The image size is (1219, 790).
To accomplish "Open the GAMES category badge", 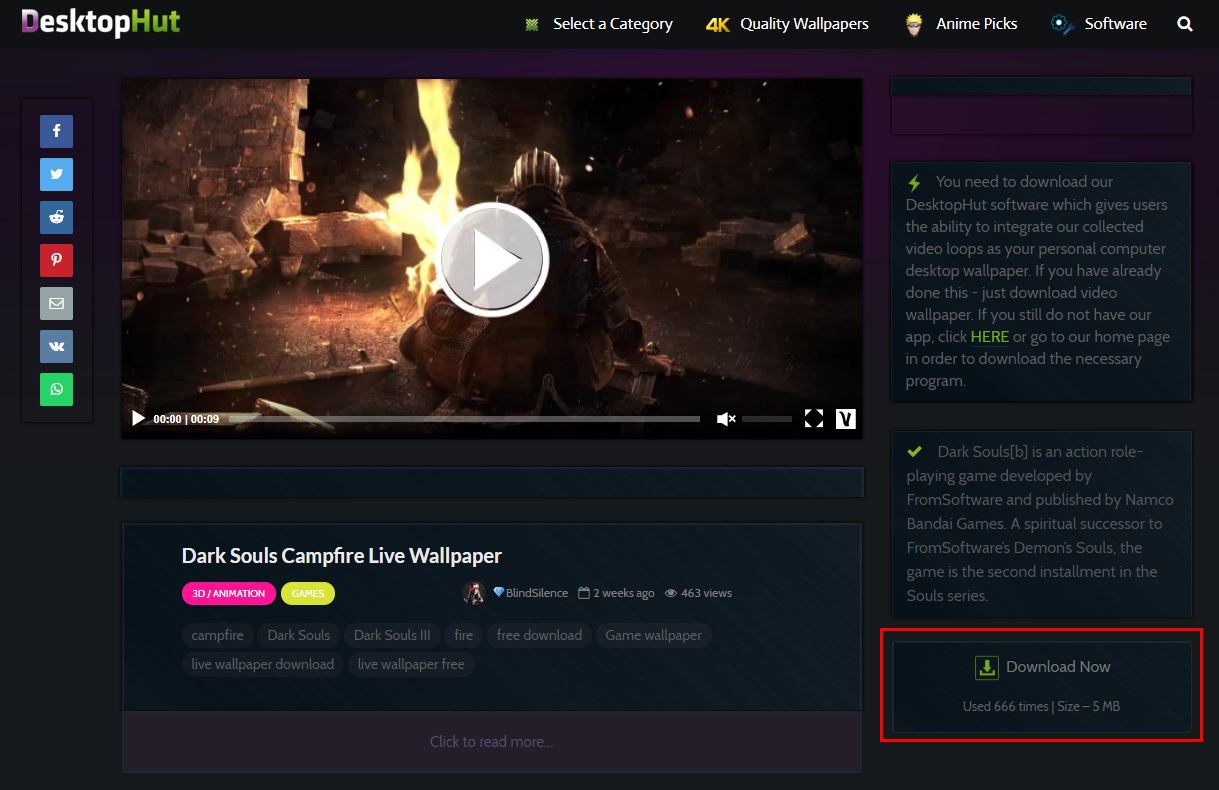I will (308, 593).
